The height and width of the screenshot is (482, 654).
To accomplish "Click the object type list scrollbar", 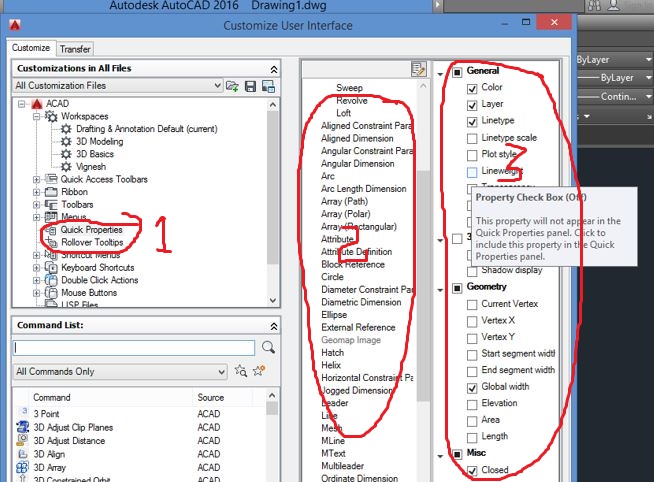I will [x=423, y=286].
